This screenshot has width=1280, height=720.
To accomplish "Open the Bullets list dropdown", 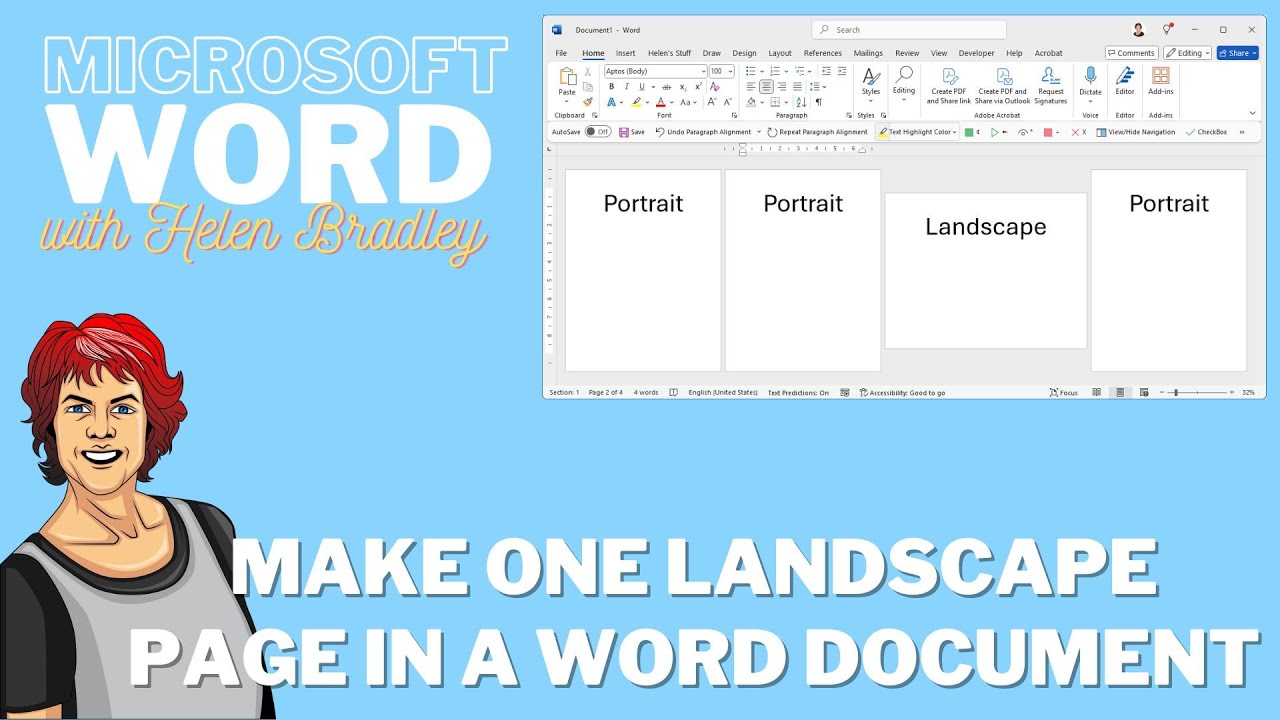I will coord(762,71).
